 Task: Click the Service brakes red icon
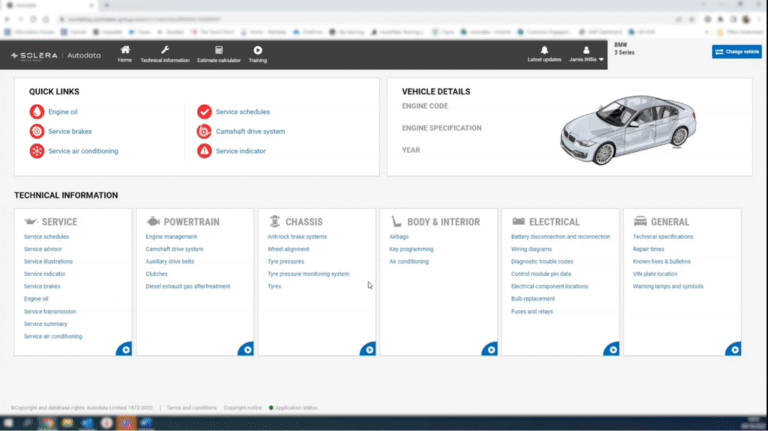click(x=37, y=131)
